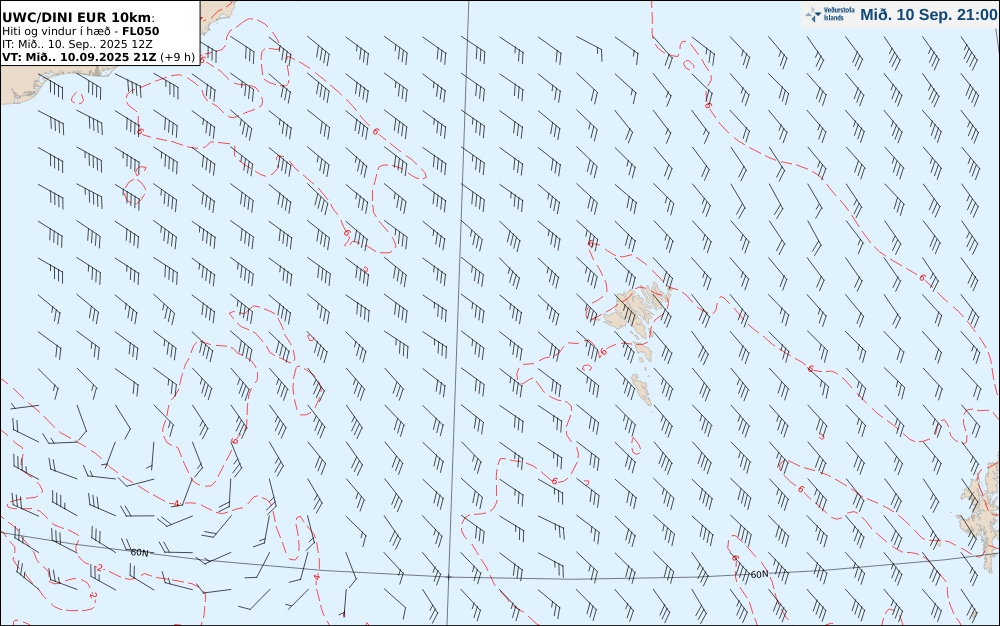Click the 'UWC/DINI EUR 10km' title

(x=78, y=17)
